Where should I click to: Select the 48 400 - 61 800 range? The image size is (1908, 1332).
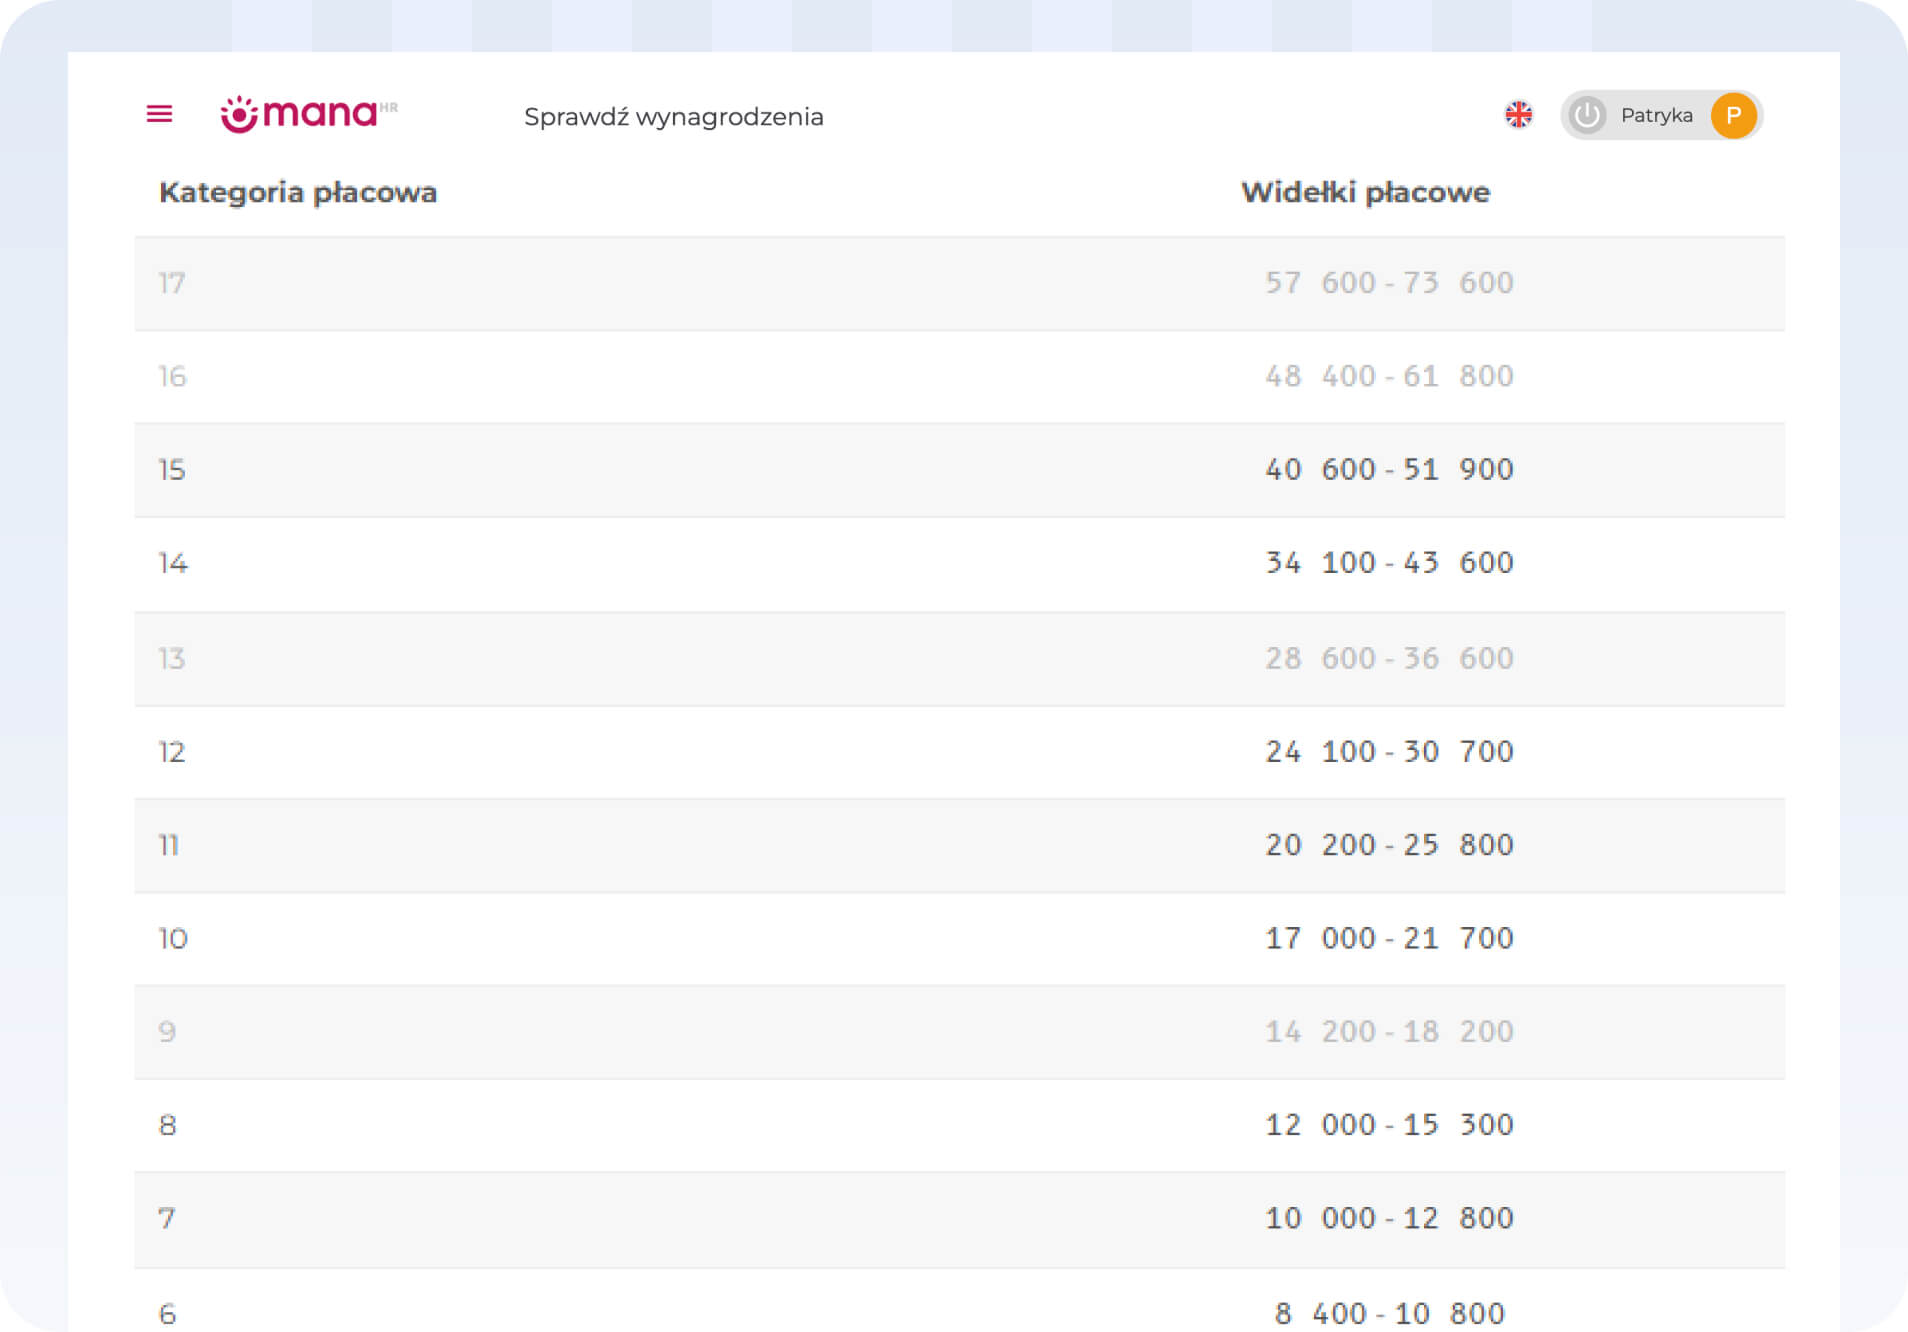[1389, 376]
